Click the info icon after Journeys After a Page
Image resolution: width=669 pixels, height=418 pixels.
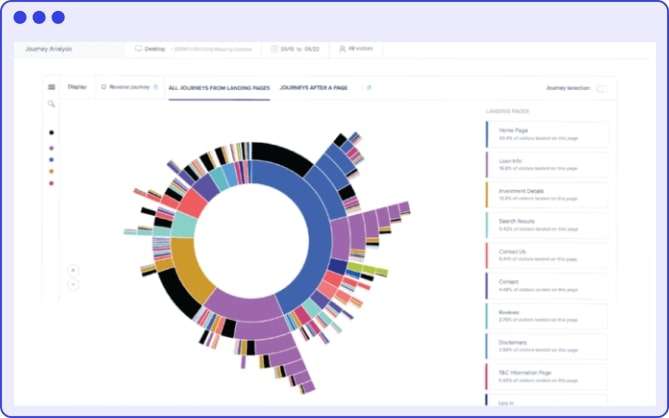pyautogui.click(x=369, y=88)
